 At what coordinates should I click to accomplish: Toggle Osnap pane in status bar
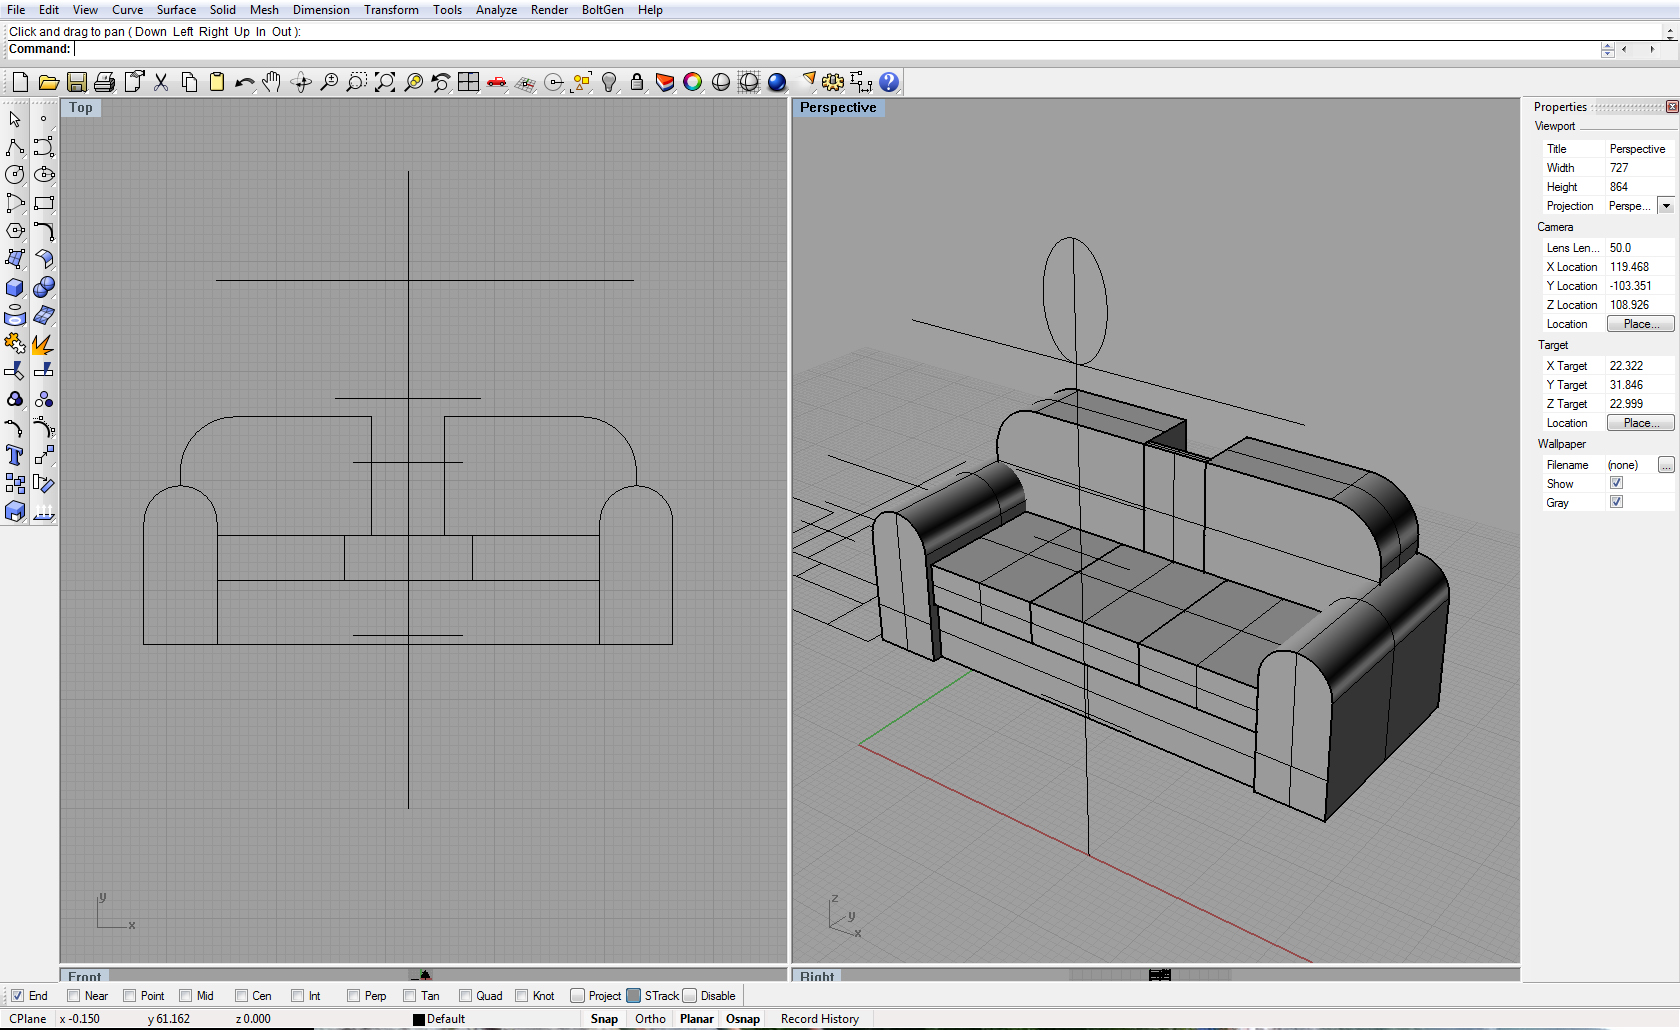coord(743,1019)
